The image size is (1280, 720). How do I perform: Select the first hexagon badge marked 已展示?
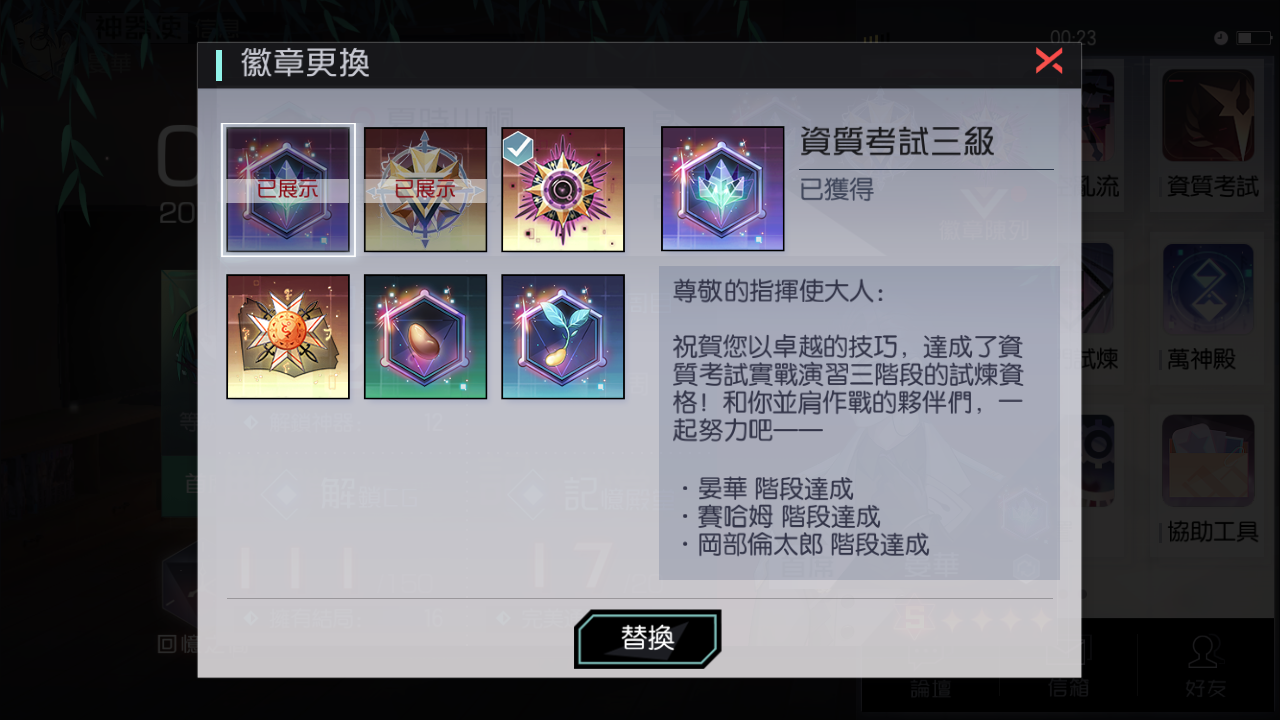(x=288, y=189)
